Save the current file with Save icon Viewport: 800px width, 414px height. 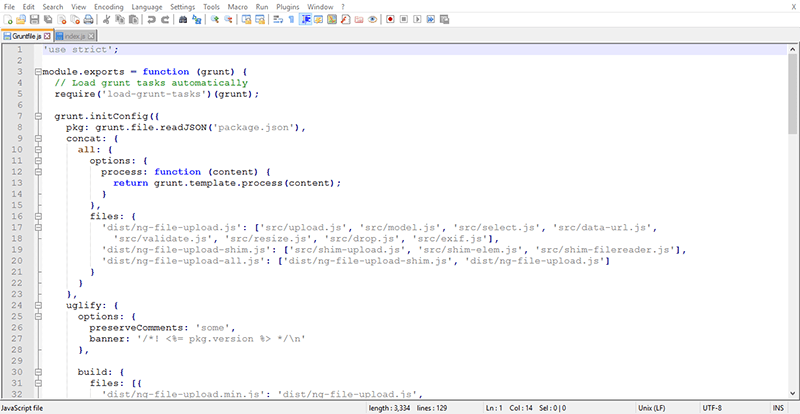[34, 19]
